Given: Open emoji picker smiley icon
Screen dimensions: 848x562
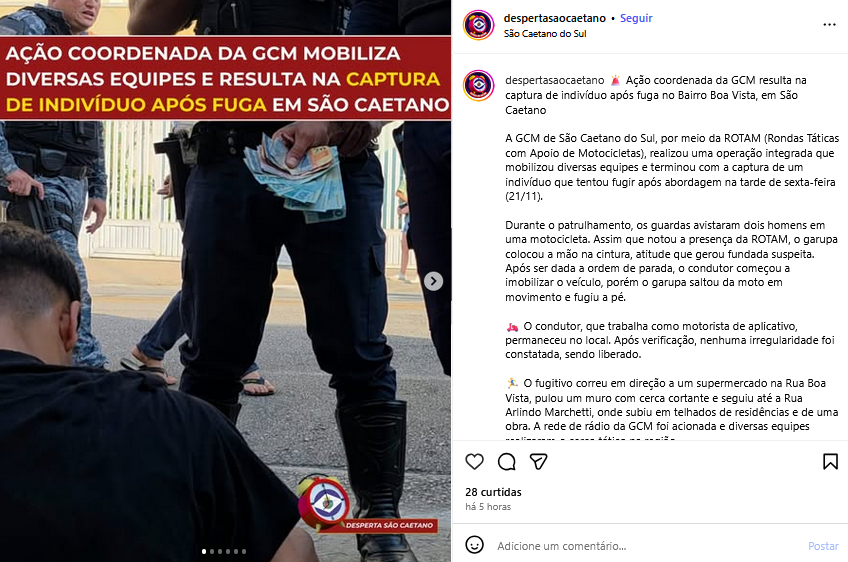Looking at the screenshot, I should (474, 545).
